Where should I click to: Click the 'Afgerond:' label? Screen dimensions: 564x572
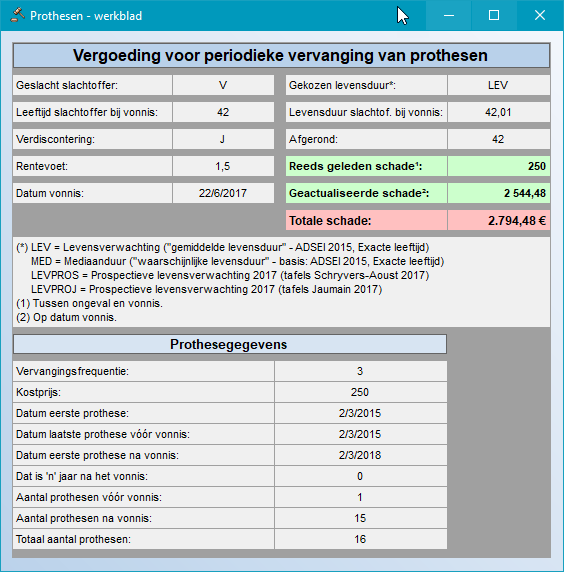tap(366, 139)
